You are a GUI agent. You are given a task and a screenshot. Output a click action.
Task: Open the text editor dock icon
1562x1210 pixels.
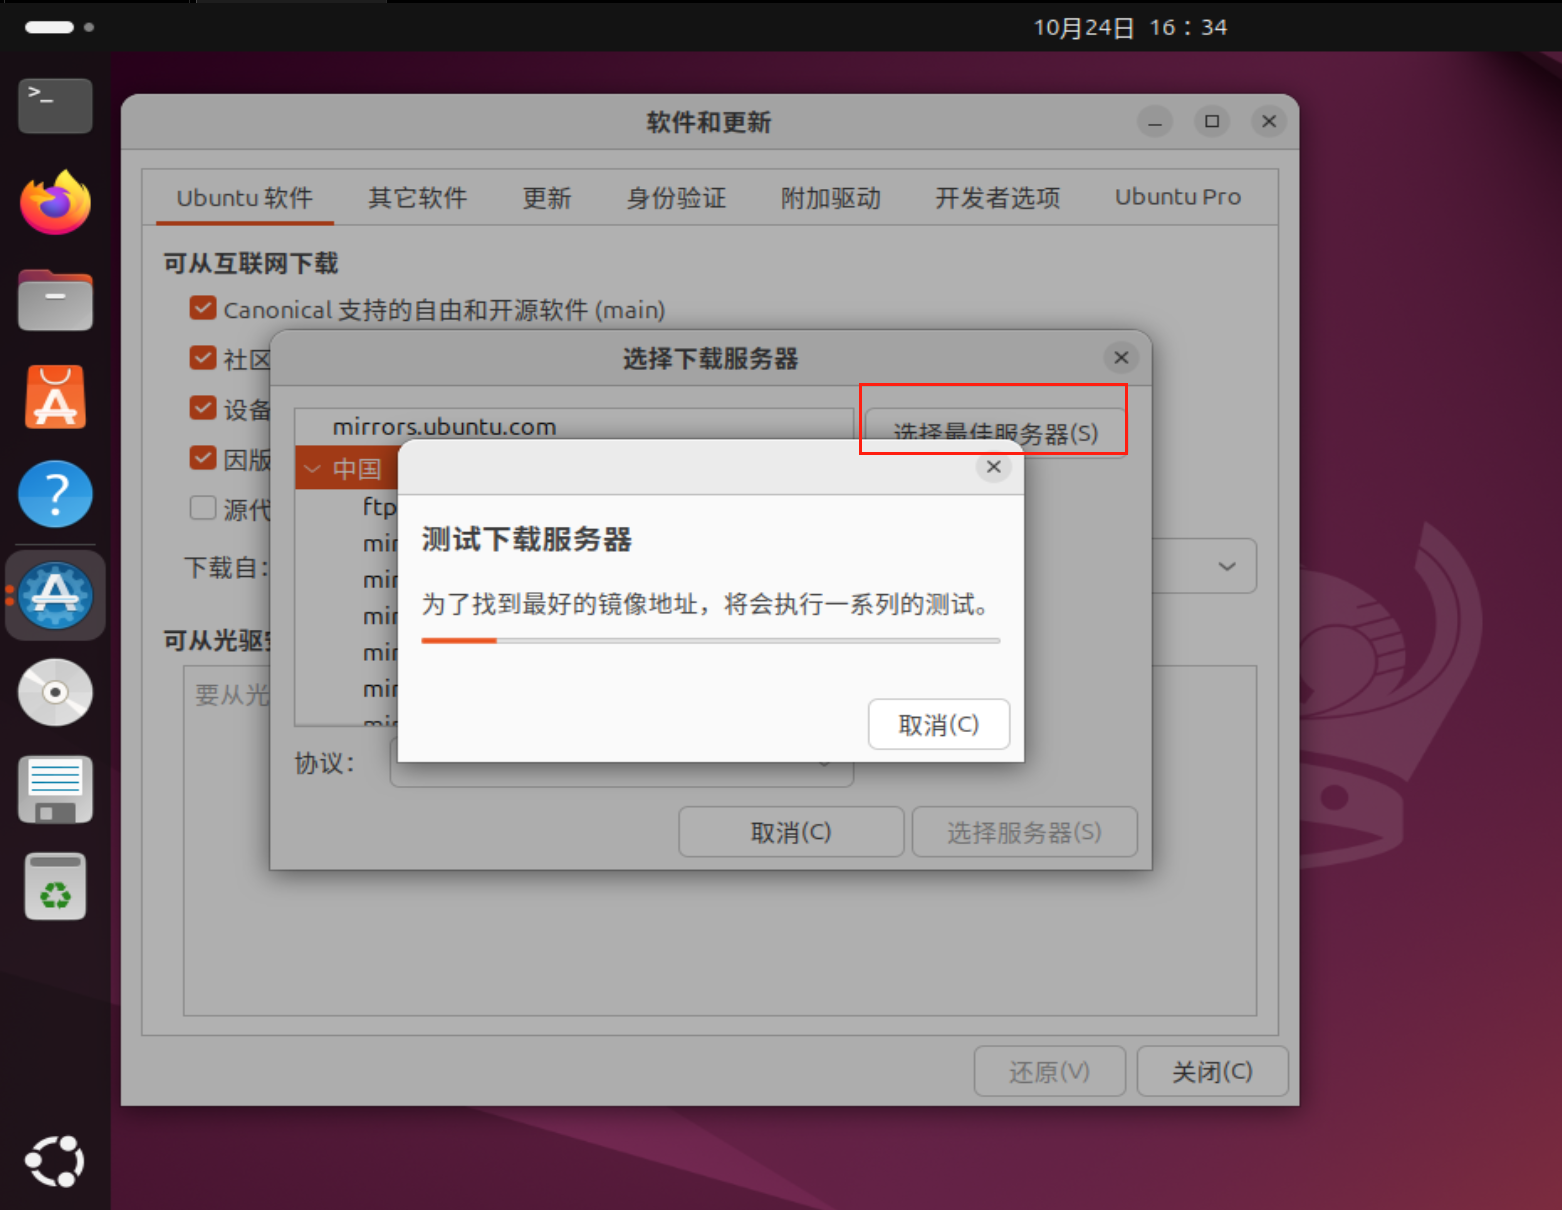(55, 789)
